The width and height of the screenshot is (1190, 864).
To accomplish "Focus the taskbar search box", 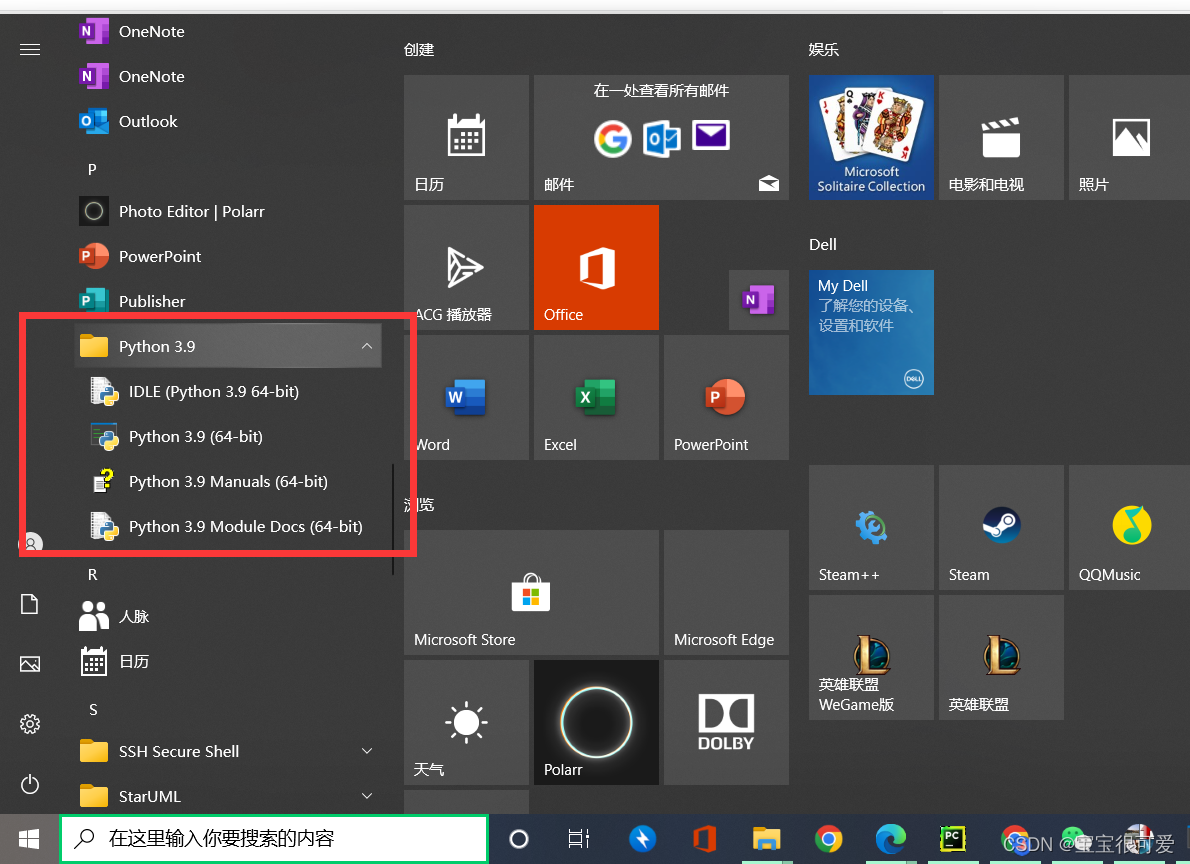I will [274, 839].
